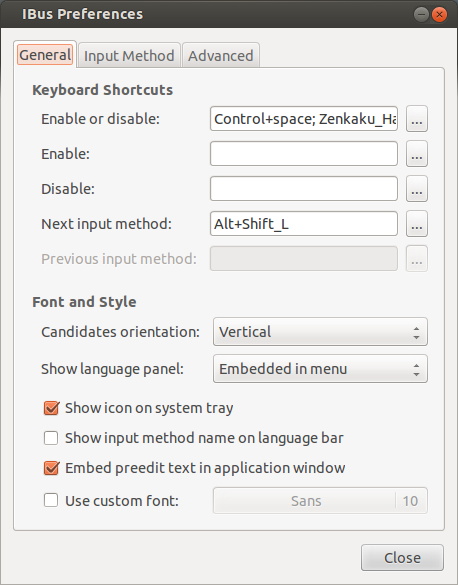Minimize the IBus Preferences window
The width and height of the screenshot is (458, 585).
click(x=421, y=15)
